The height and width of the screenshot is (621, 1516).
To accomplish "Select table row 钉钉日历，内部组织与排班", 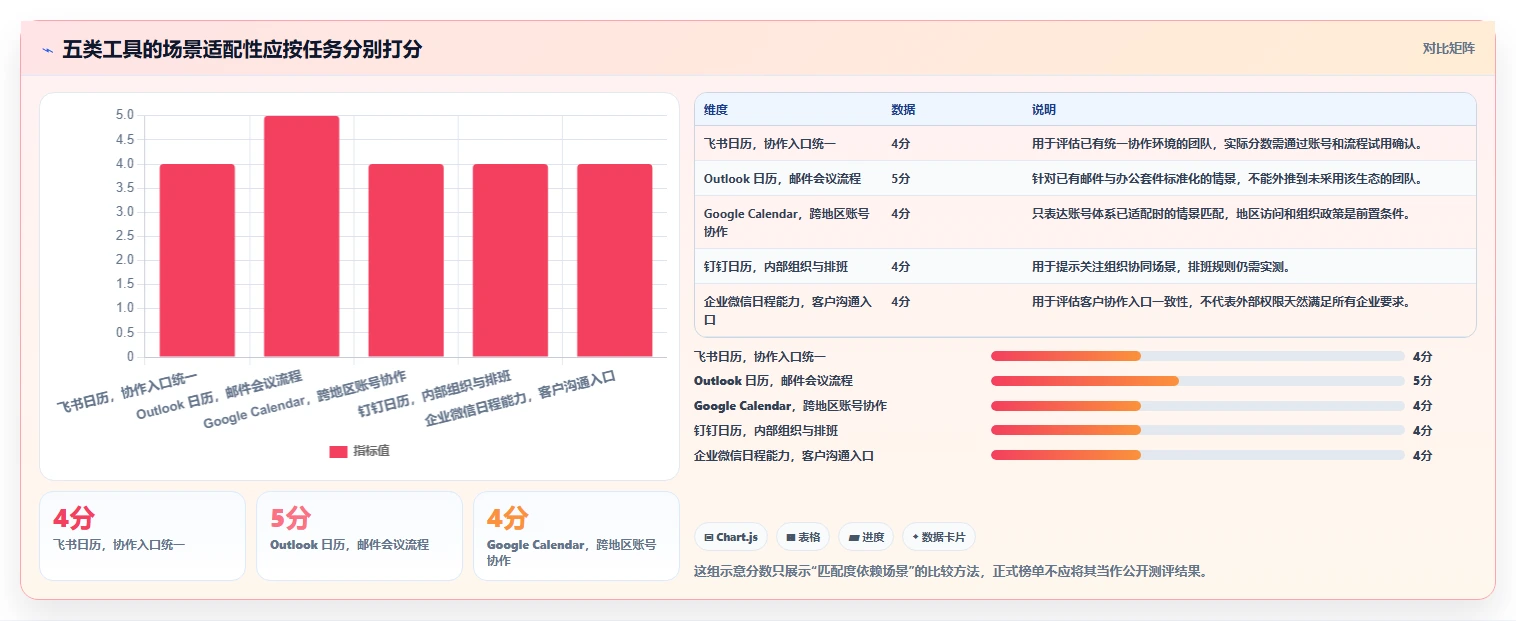I will [1085, 266].
